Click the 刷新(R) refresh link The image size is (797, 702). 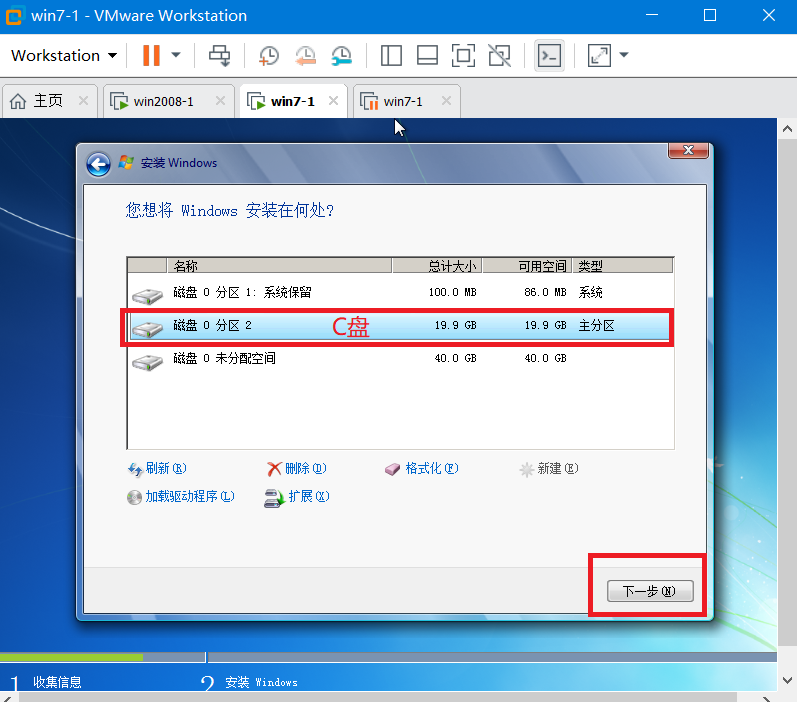[x=157, y=468]
